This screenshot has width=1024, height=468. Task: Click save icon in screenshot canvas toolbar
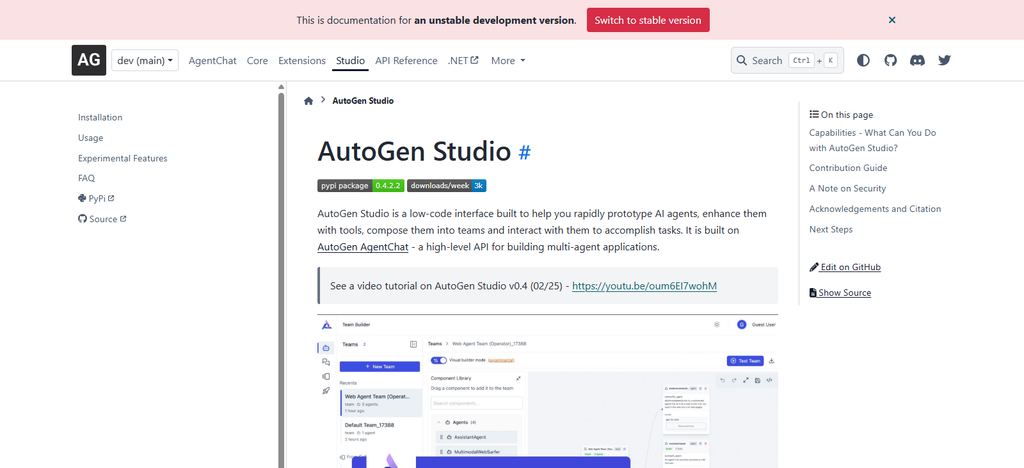tap(757, 380)
